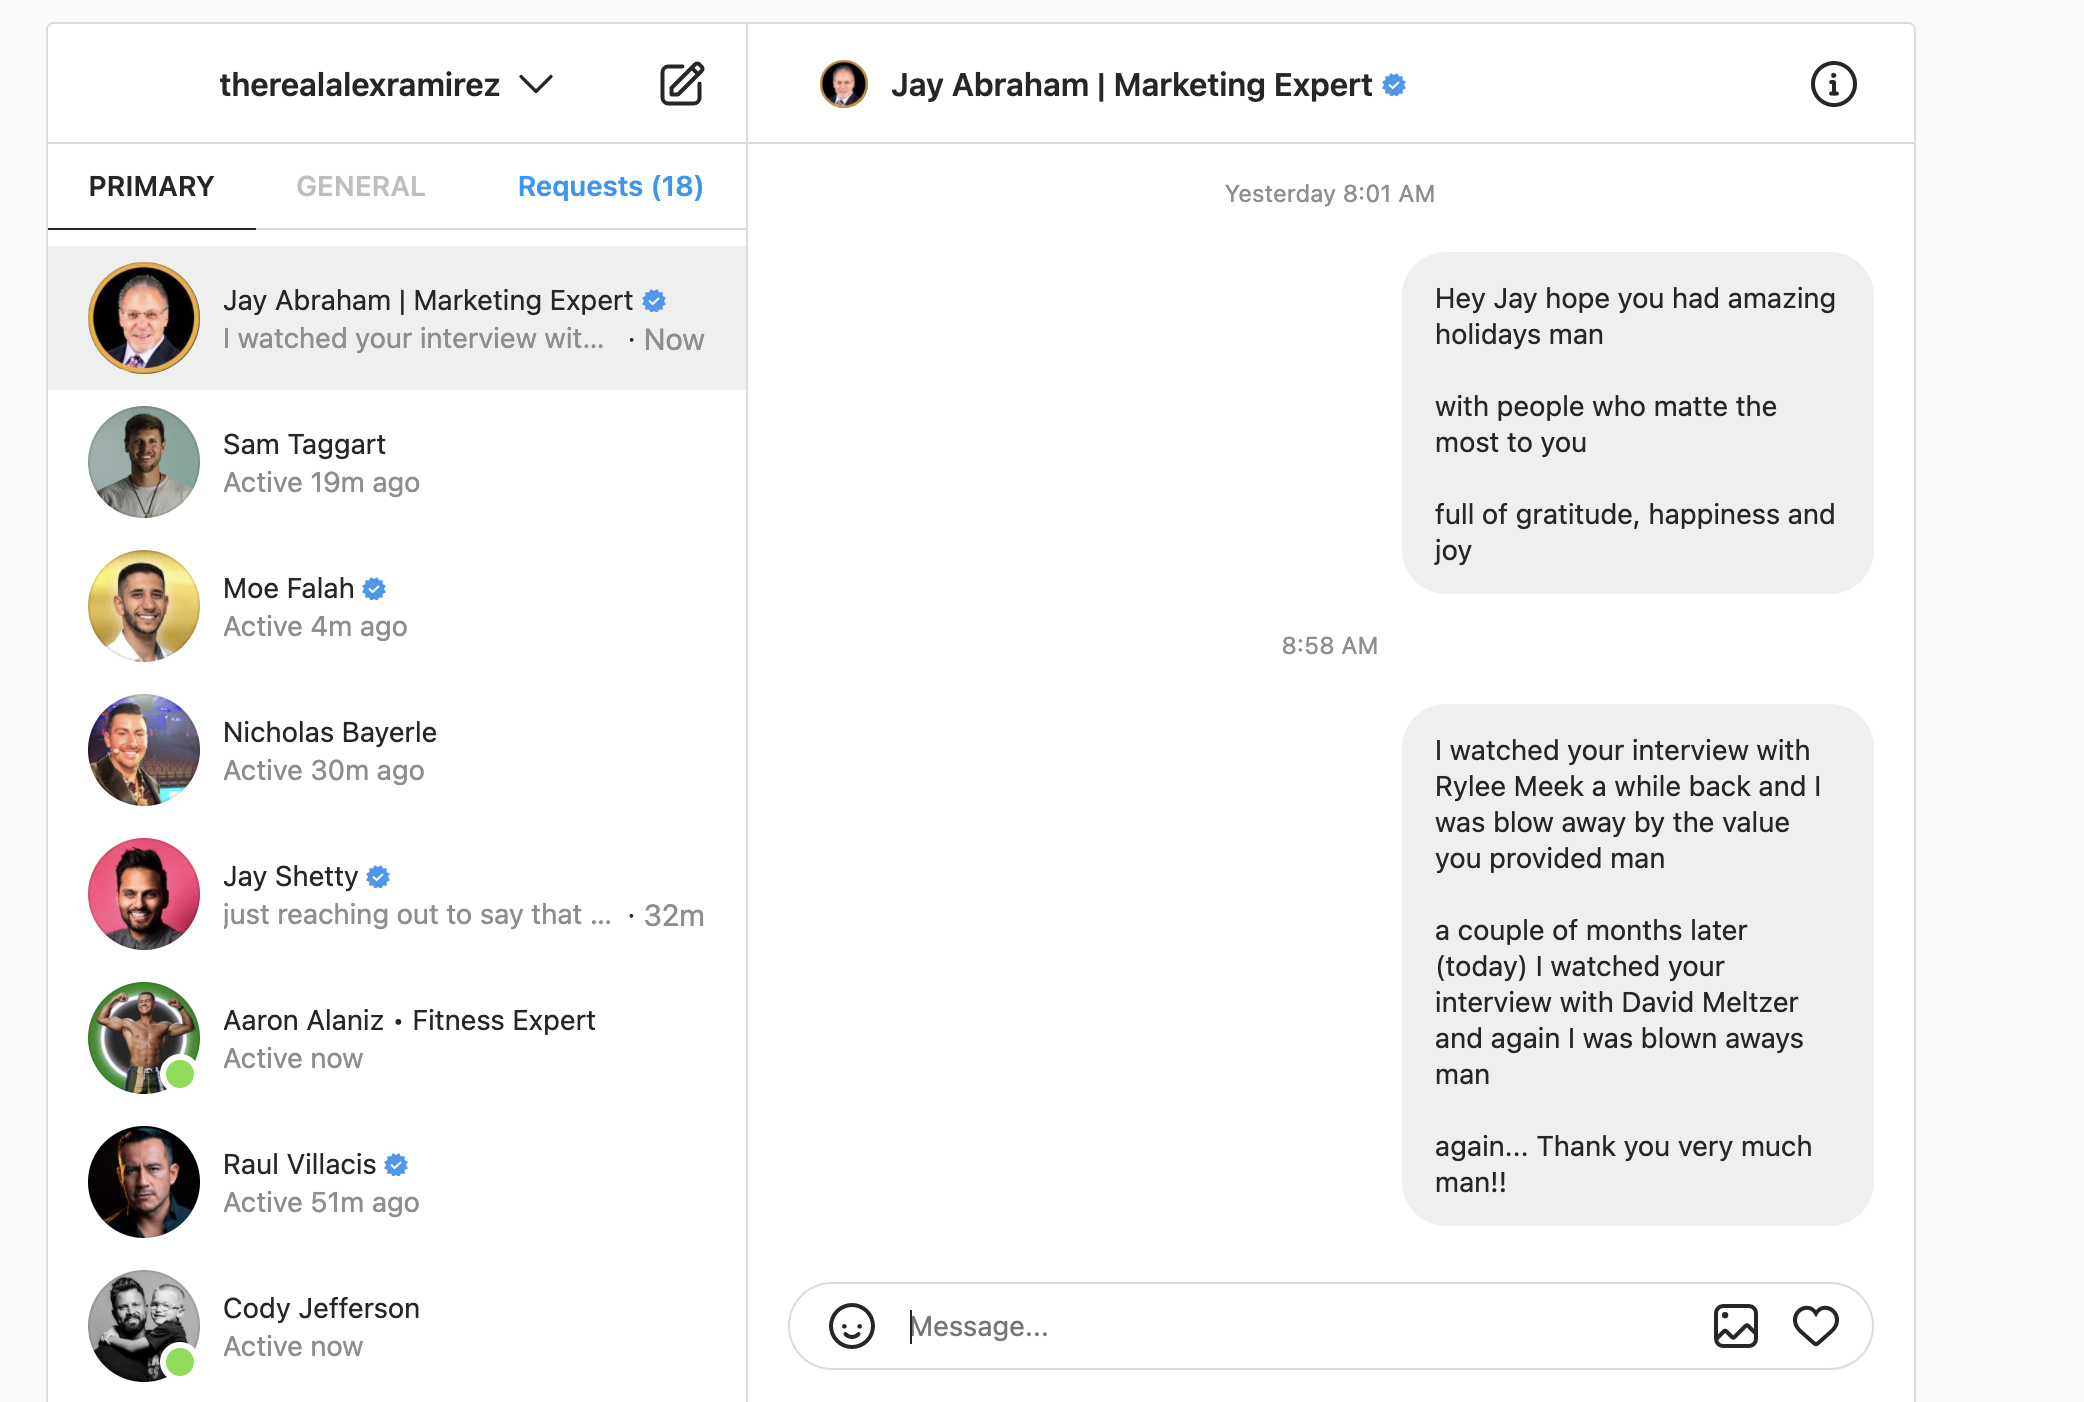This screenshot has width=2084, height=1402.
Task: Select Moe Falah conversation
Action: pyautogui.click(x=397, y=606)
